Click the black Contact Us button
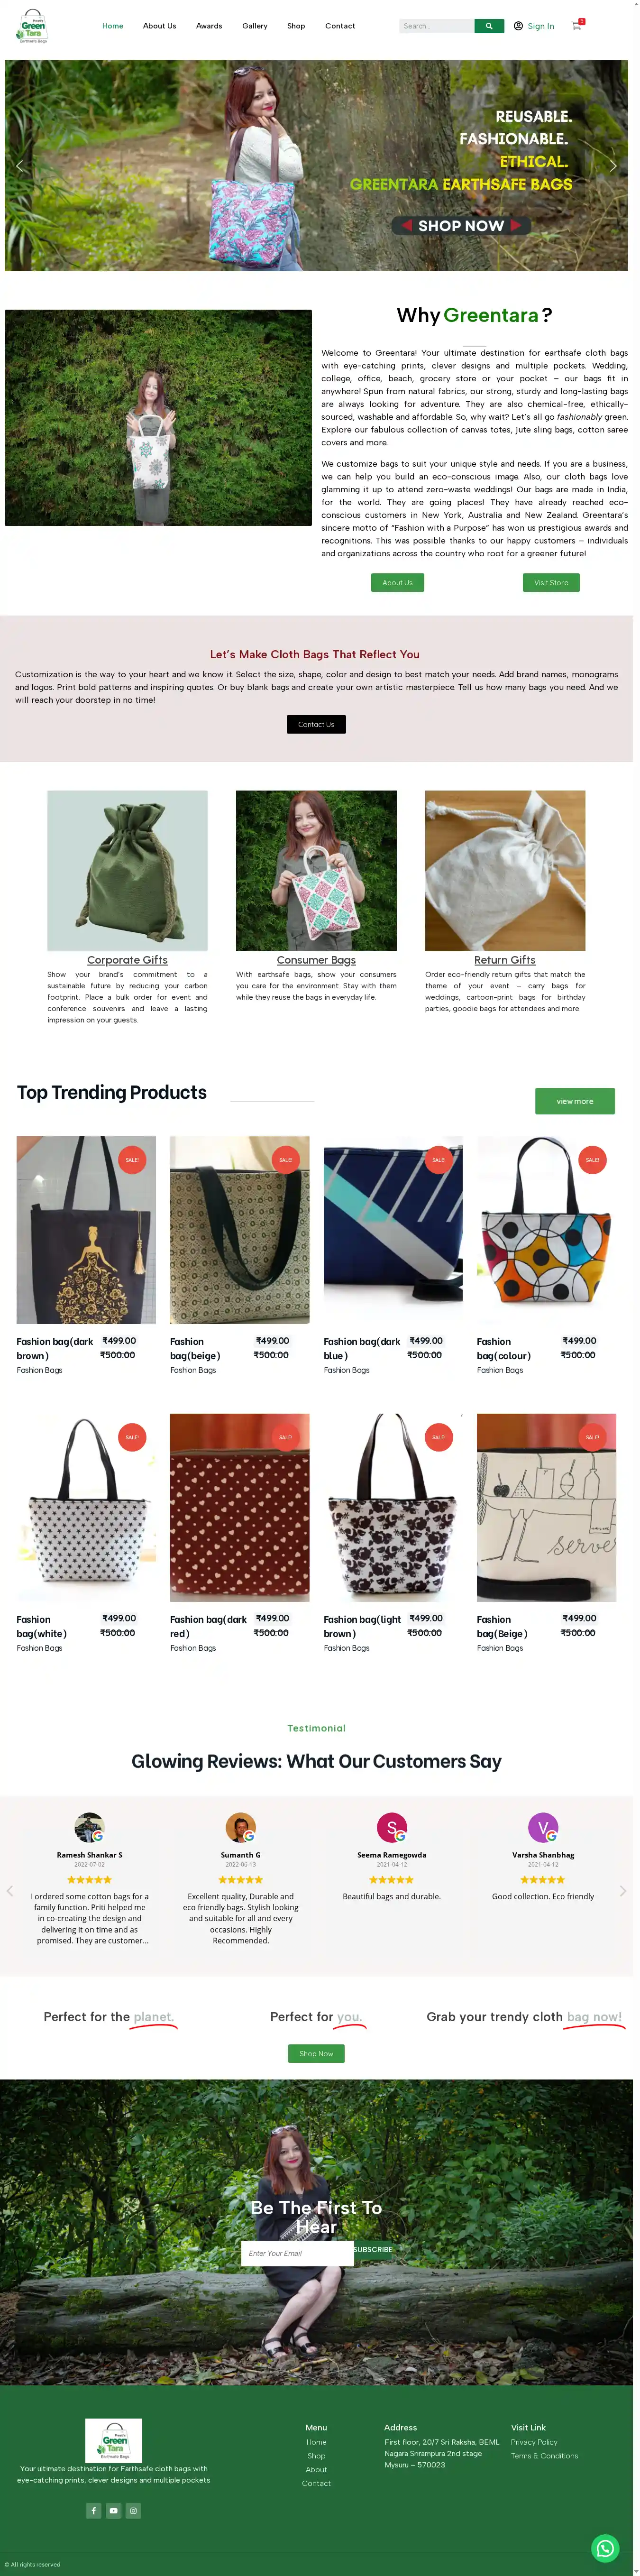Viewport: 640px width, 2576px height. click(x=316, y=724)
